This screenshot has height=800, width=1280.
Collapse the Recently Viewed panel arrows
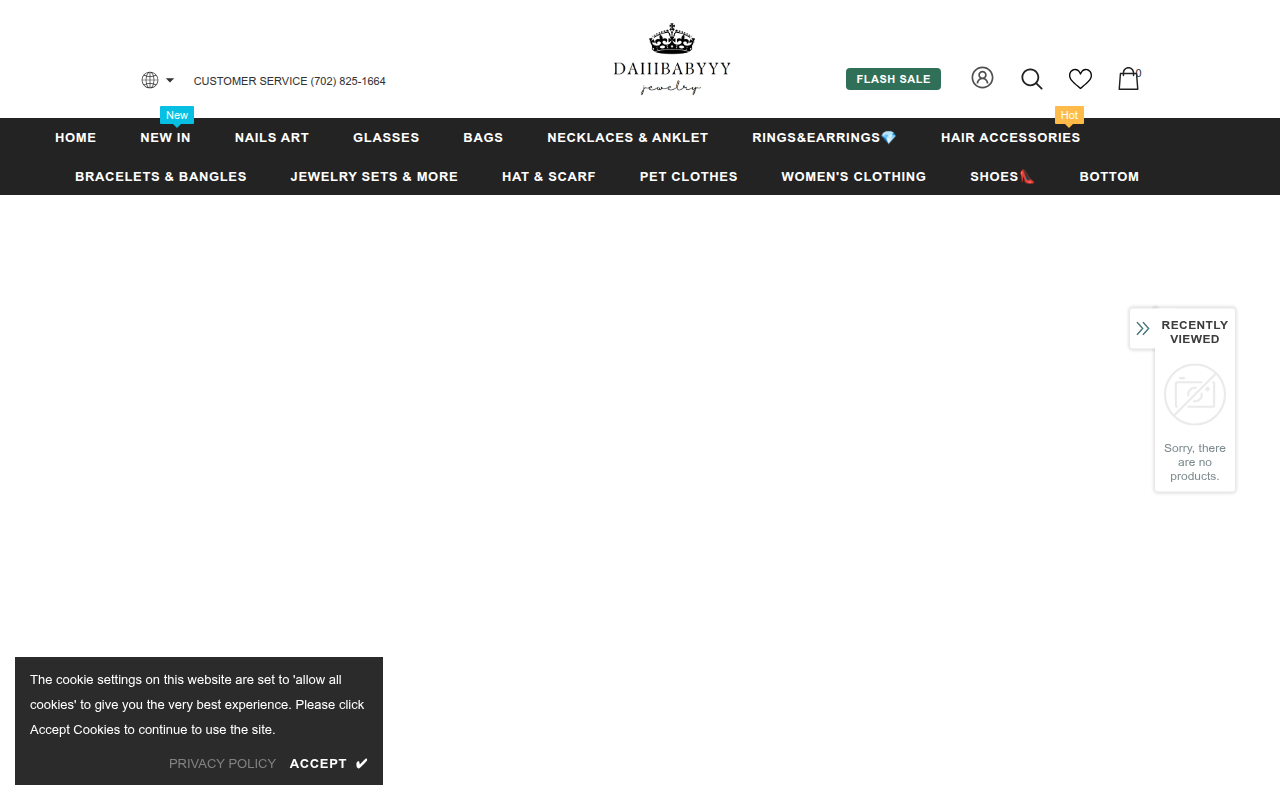coord(1143,328)
